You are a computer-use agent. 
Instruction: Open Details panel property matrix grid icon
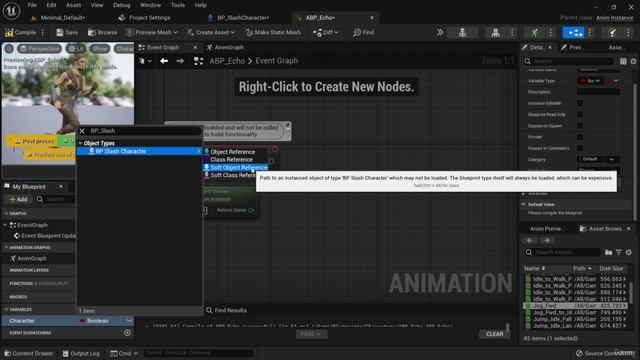623,61
